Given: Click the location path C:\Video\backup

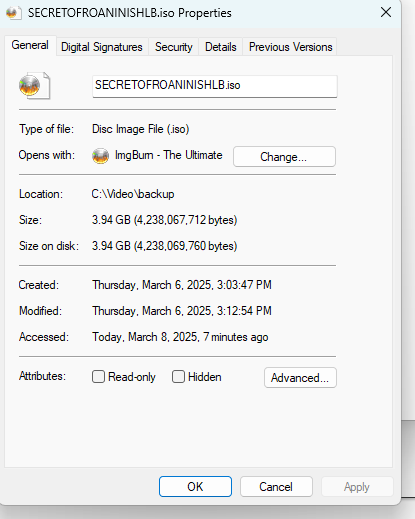Looking at the screenshot, I should [133, 194].
